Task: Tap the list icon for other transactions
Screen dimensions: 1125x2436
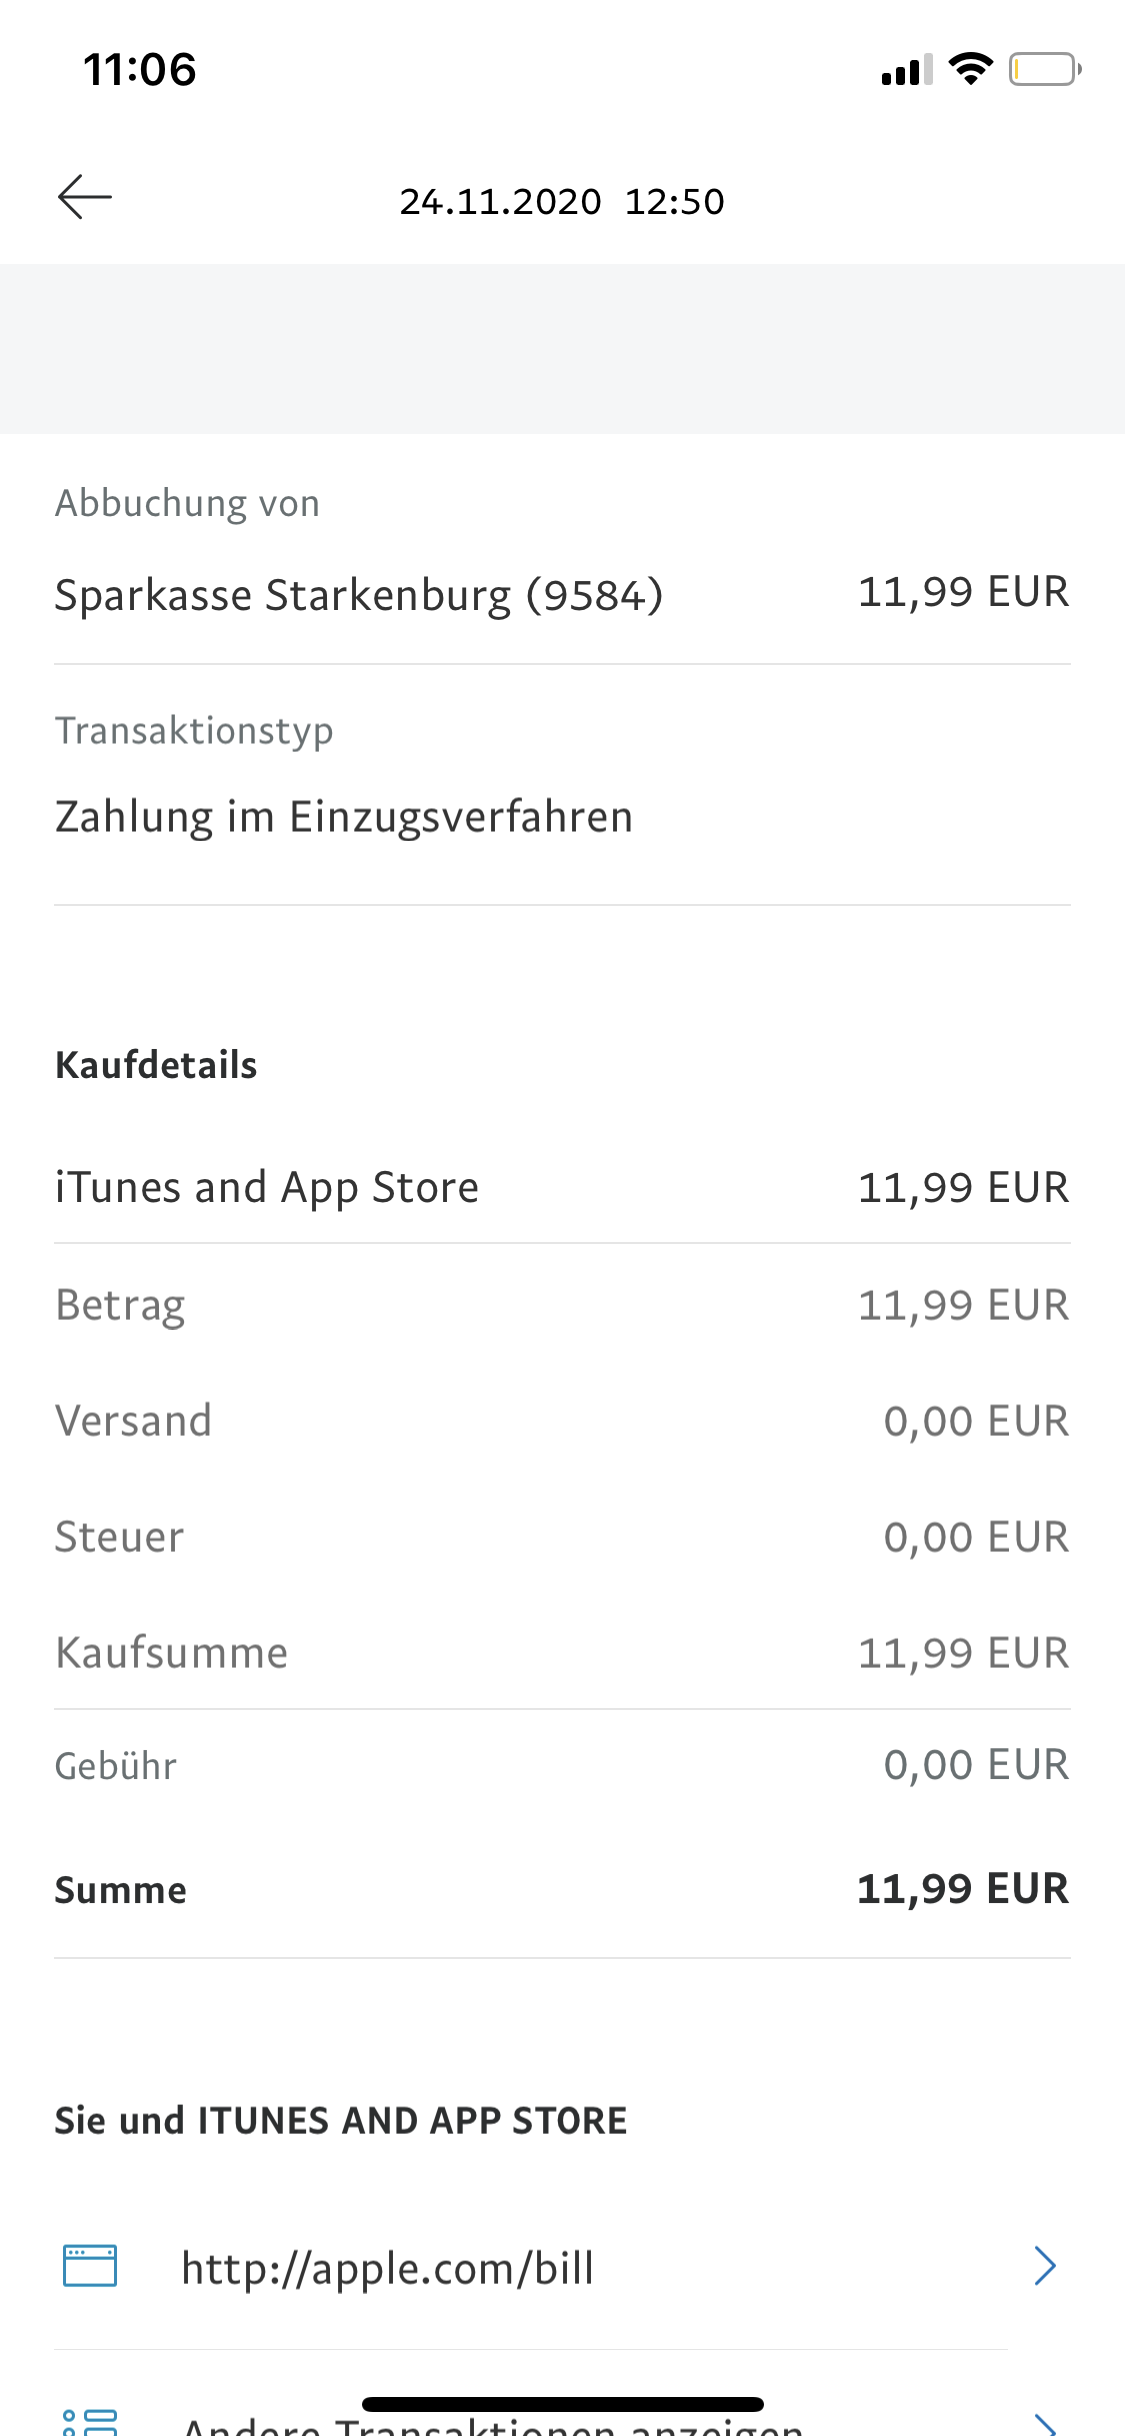Action: pyautogui.click(x=90, y=2422)
